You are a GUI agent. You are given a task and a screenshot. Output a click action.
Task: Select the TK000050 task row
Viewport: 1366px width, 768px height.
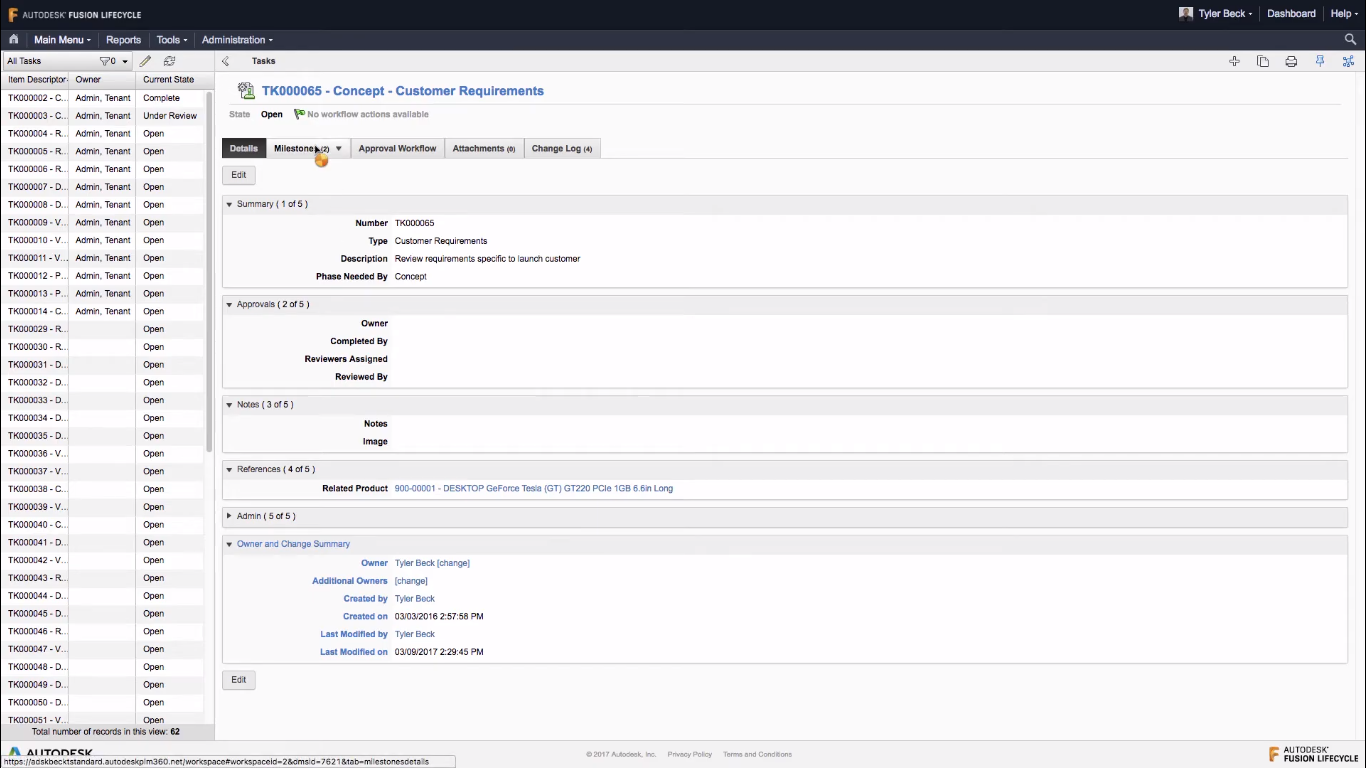(103, 703)
